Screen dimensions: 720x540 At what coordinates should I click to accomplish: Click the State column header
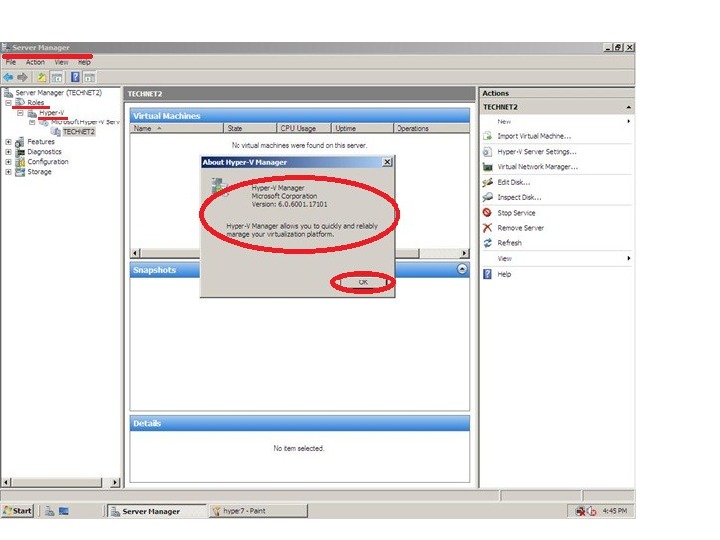250,129
